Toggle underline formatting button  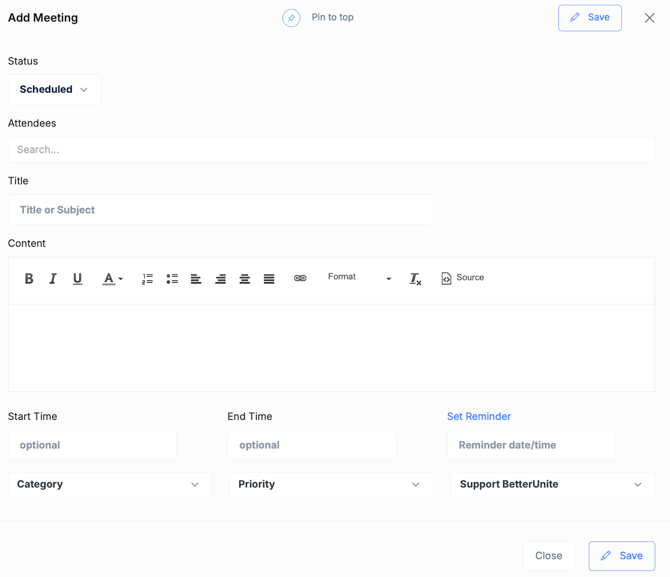pyautogui.click(x=77, y=279)
